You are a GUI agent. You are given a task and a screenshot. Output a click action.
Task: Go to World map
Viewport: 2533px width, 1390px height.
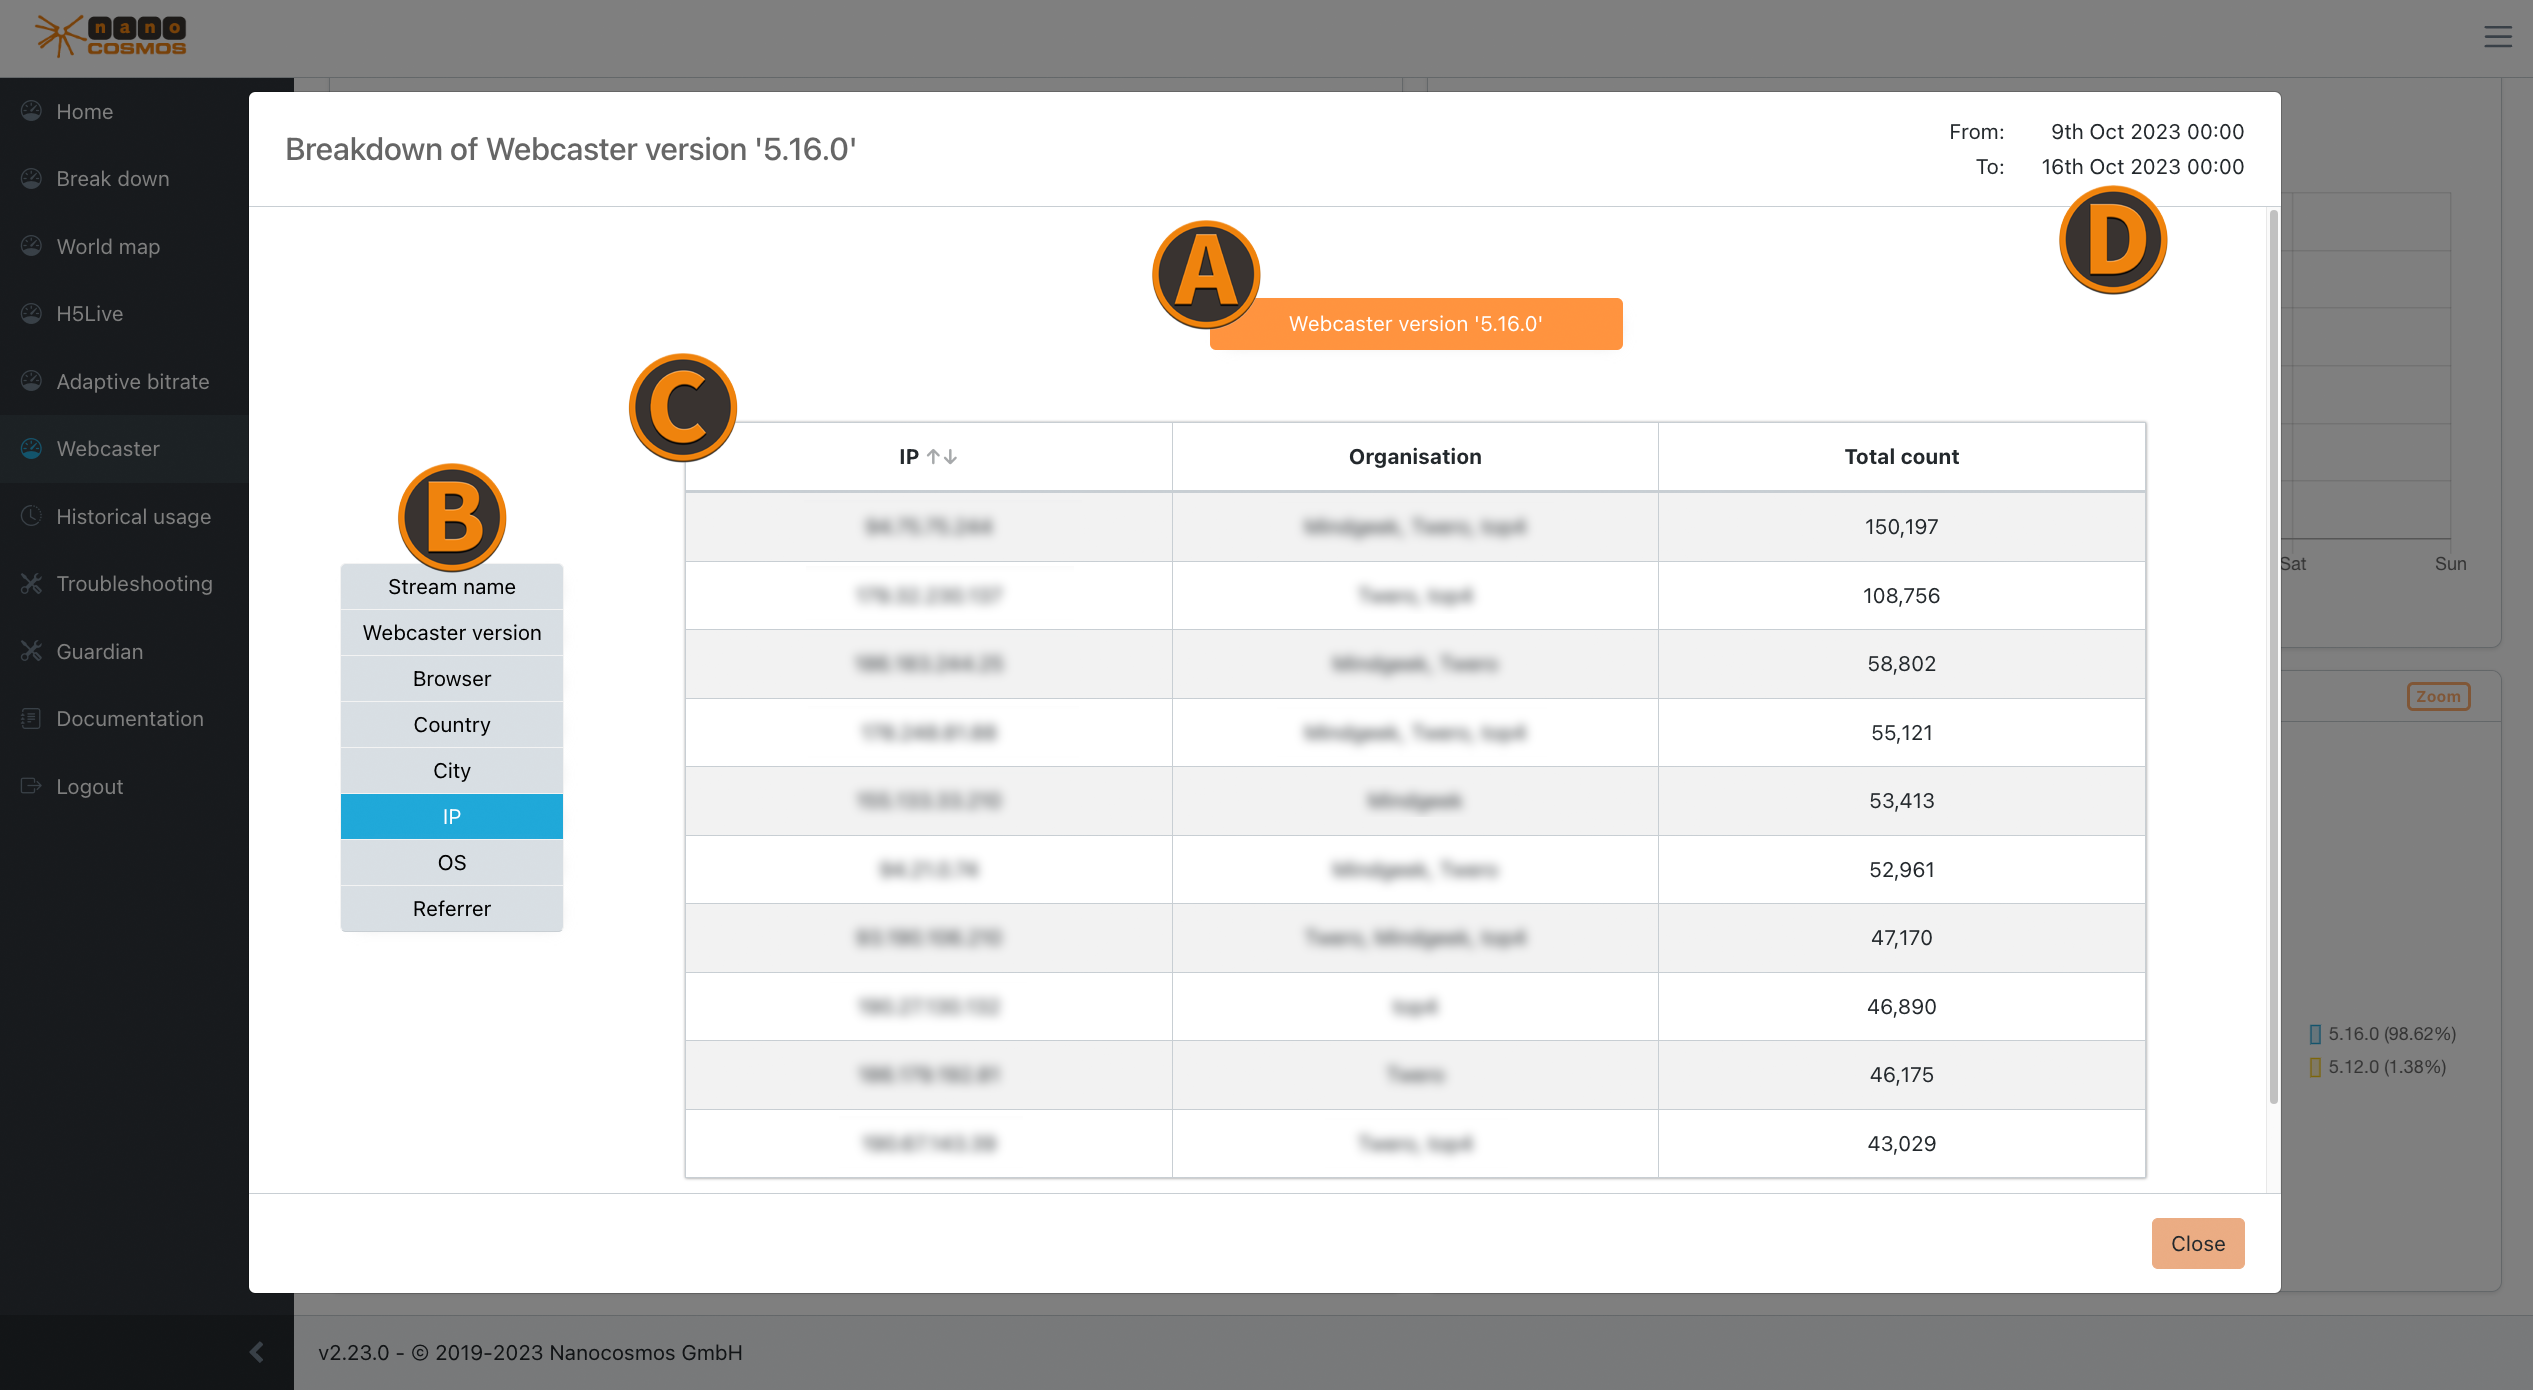coord(108,246)
